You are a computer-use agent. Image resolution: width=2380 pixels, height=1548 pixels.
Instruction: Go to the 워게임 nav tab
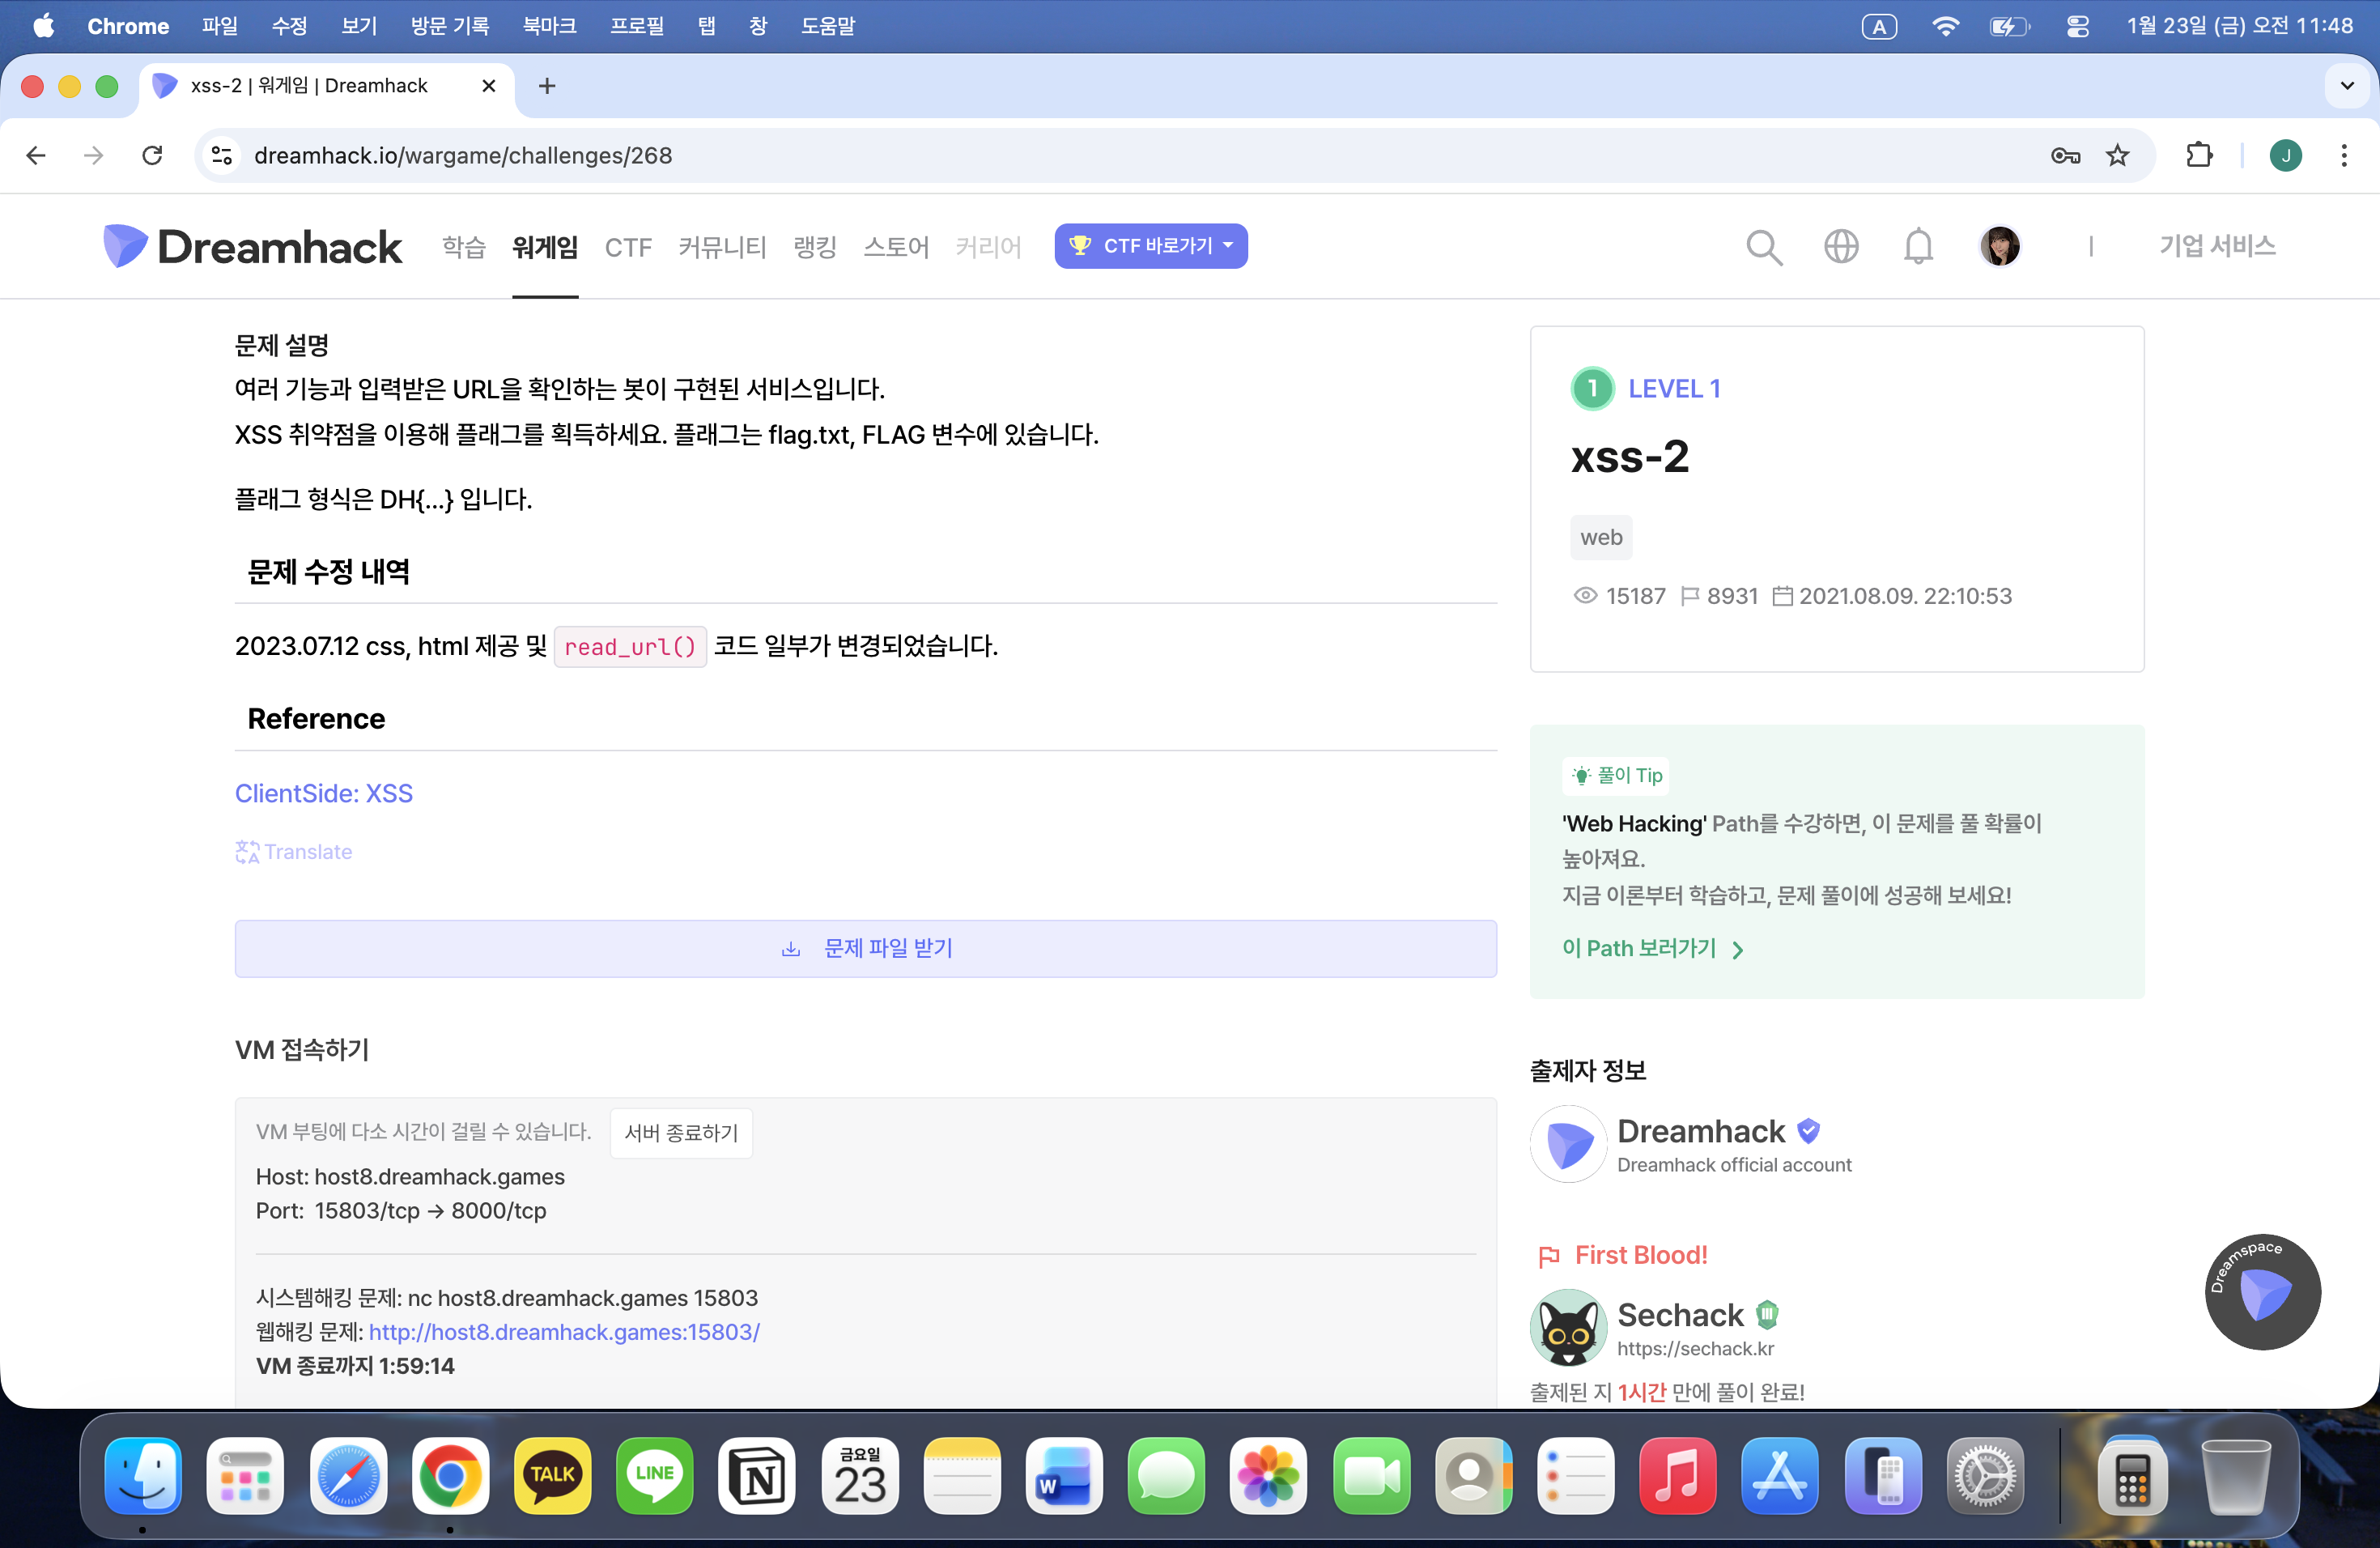click(x=544, y=247)
